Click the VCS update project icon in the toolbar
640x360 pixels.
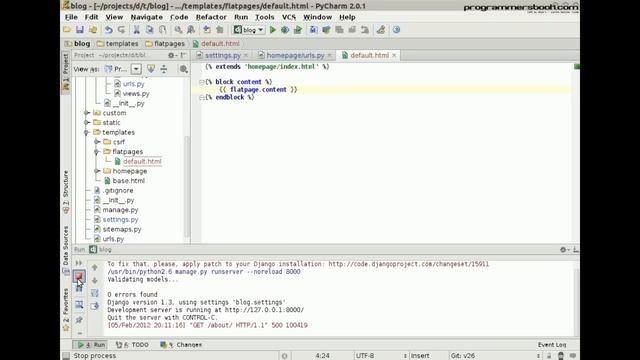(x=313, y=30)
